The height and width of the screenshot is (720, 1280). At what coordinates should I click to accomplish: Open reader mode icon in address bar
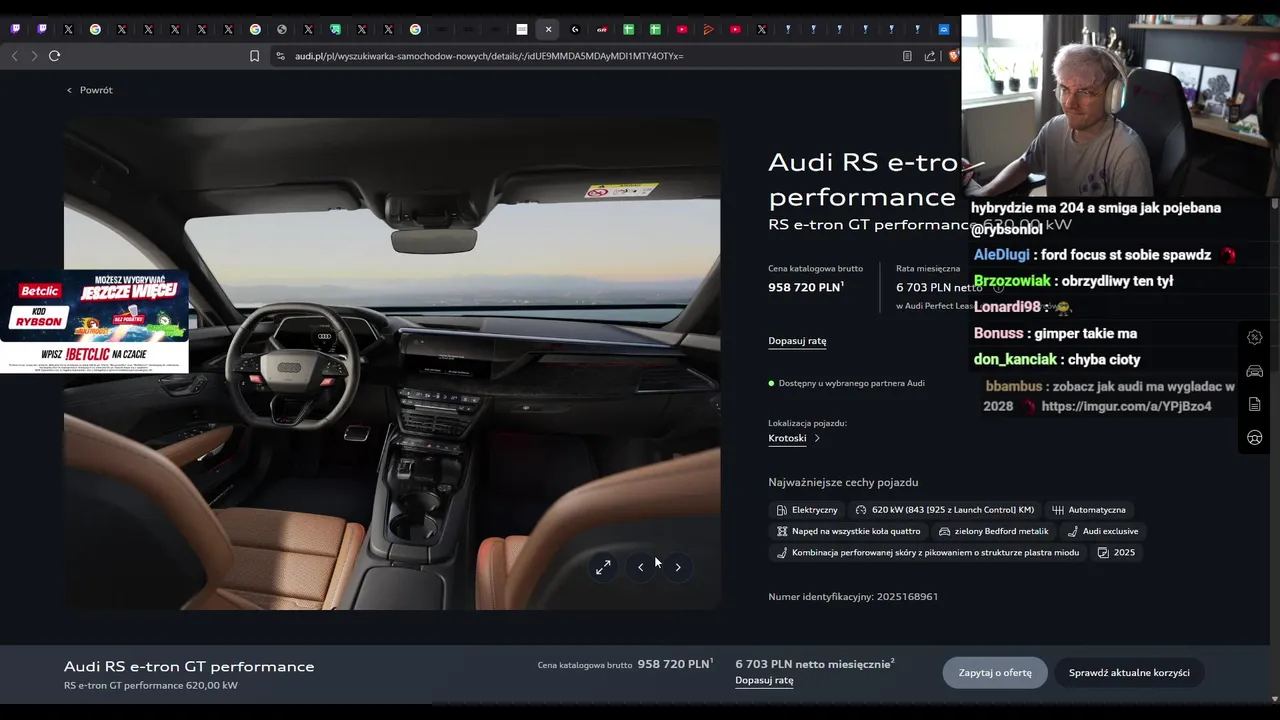click(907, 56)
